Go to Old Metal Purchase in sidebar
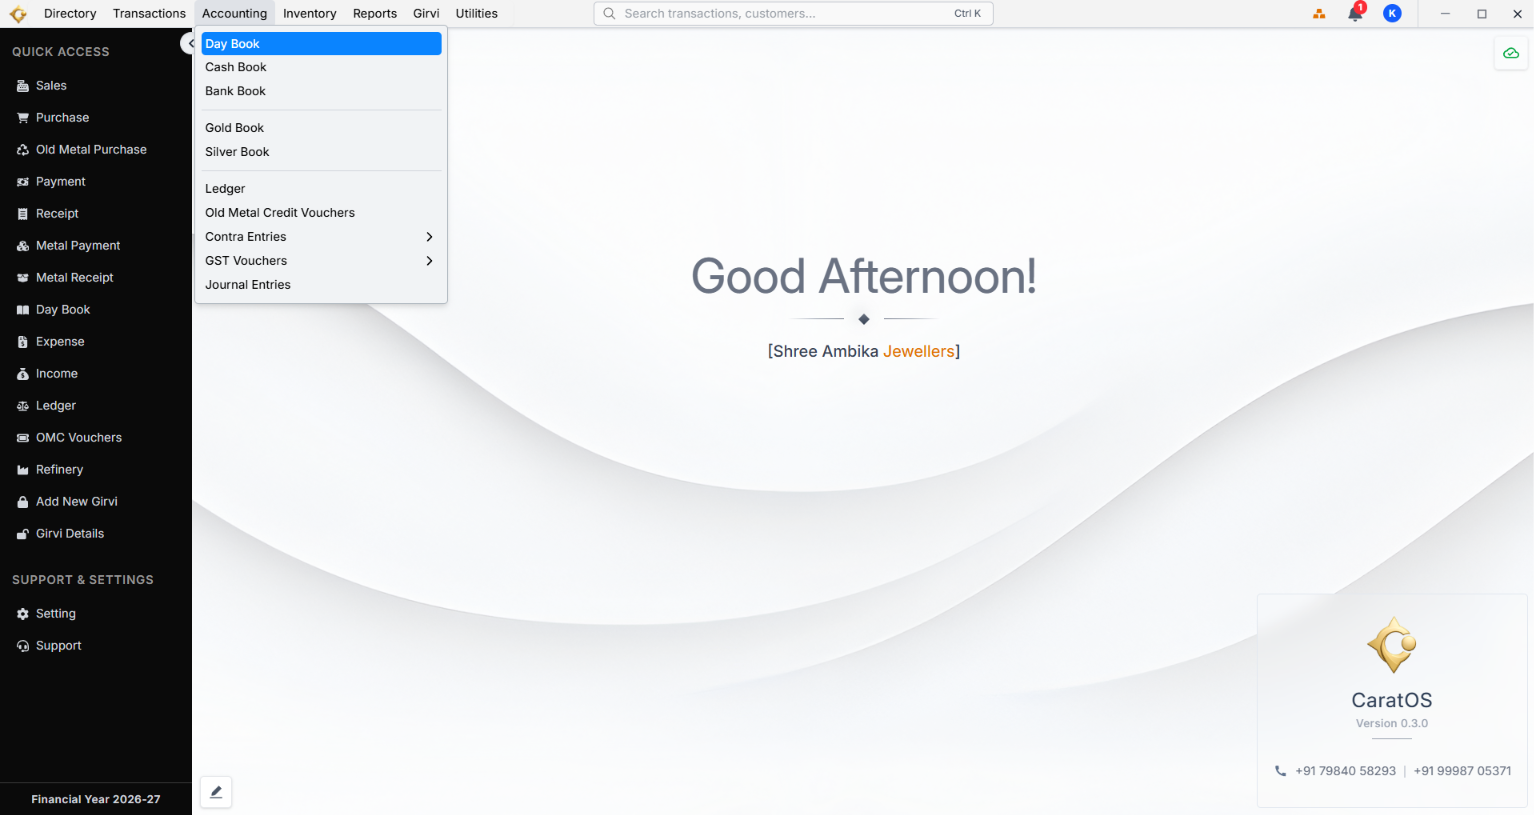 96,150
